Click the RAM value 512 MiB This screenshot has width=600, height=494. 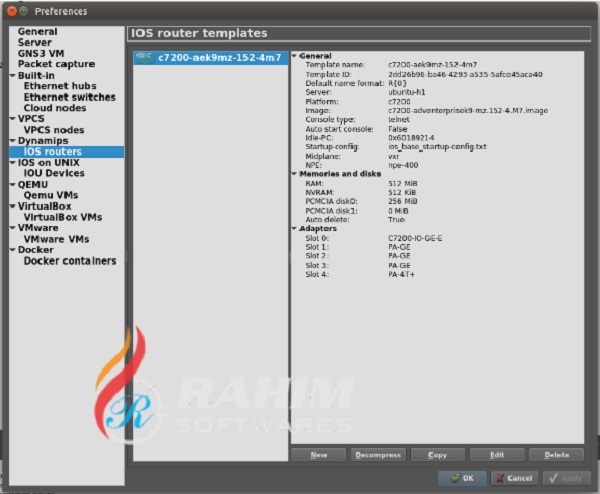[403, 184]
